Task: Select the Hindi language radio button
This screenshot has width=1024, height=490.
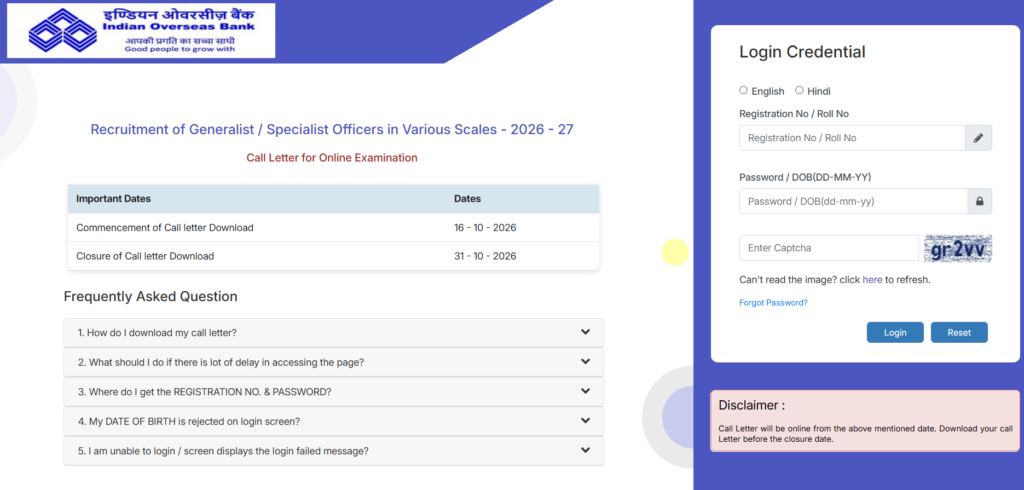Action: 799,90
